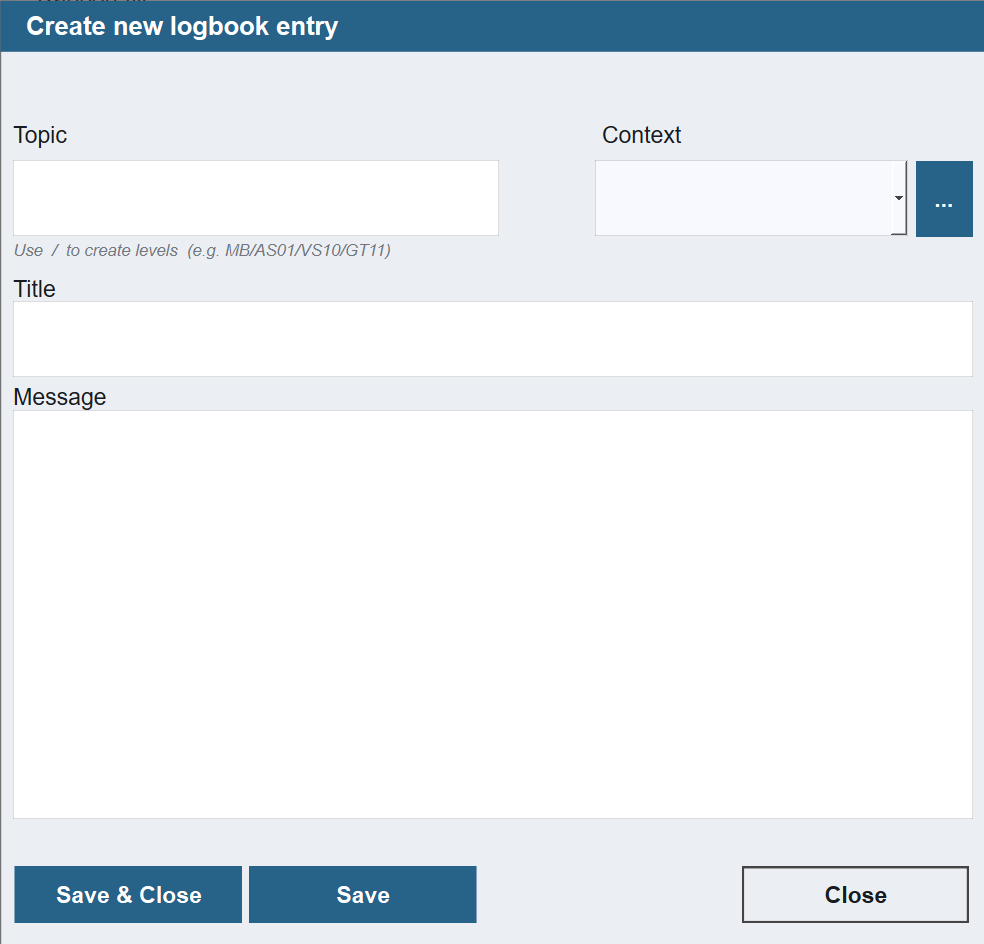This screenshot has width=984, height=944.
Task: Click the Save button
Action: point(363,894)
